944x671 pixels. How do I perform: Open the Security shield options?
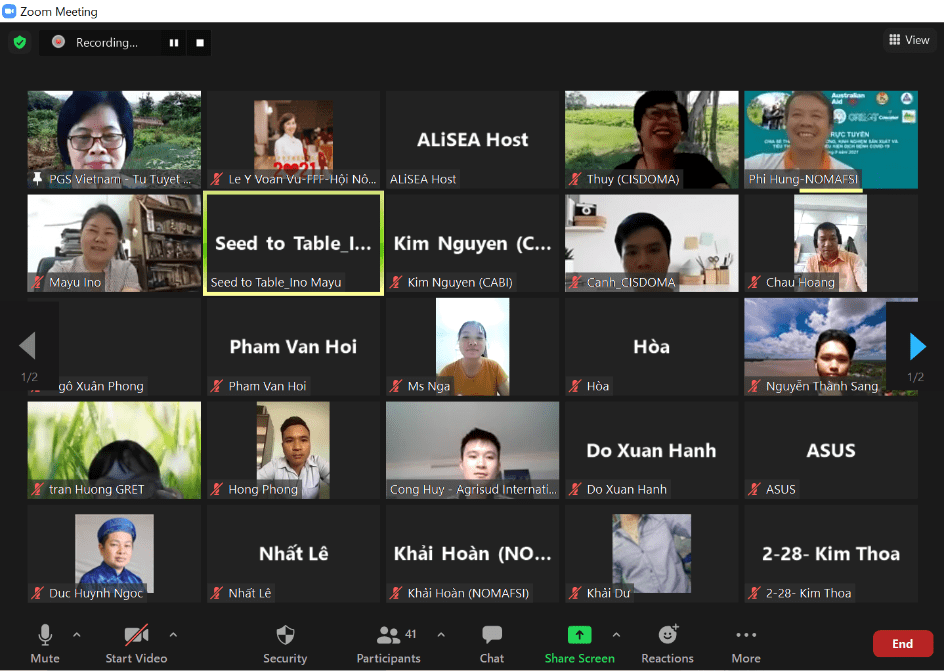[x=285, y=642]
